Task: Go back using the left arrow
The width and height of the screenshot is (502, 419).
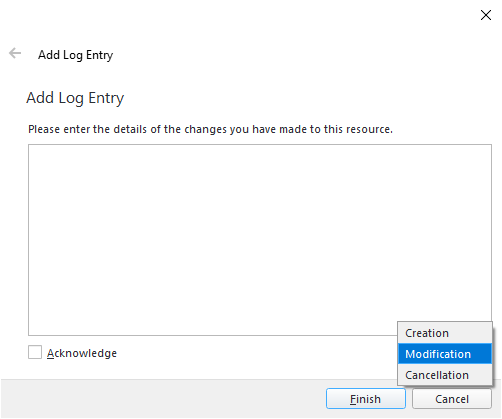Action: [x=15, y=53]
